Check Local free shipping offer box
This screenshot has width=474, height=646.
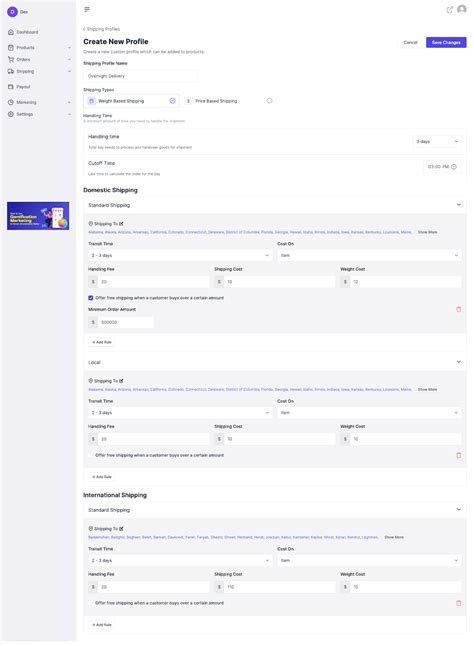pyautogui.click(x=91, y=455)
